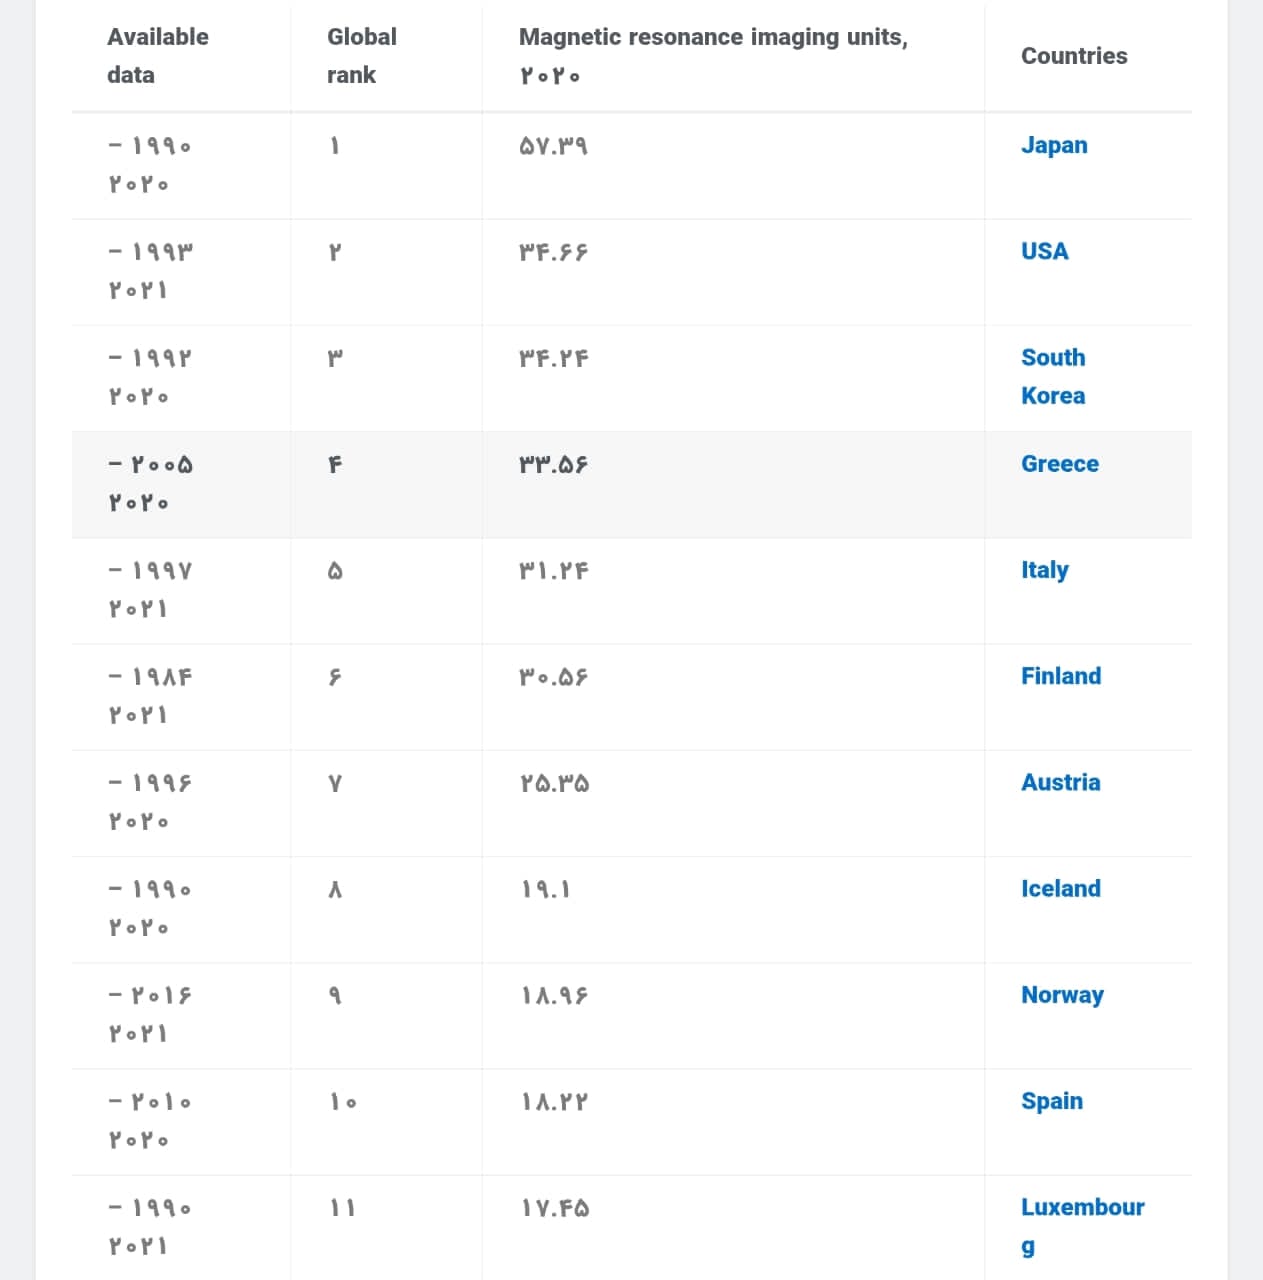Click the Available data column header

(157, 56)
